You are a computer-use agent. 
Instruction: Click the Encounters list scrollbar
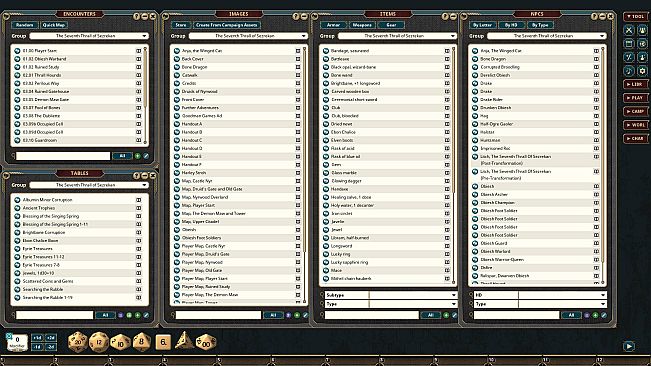145,95
